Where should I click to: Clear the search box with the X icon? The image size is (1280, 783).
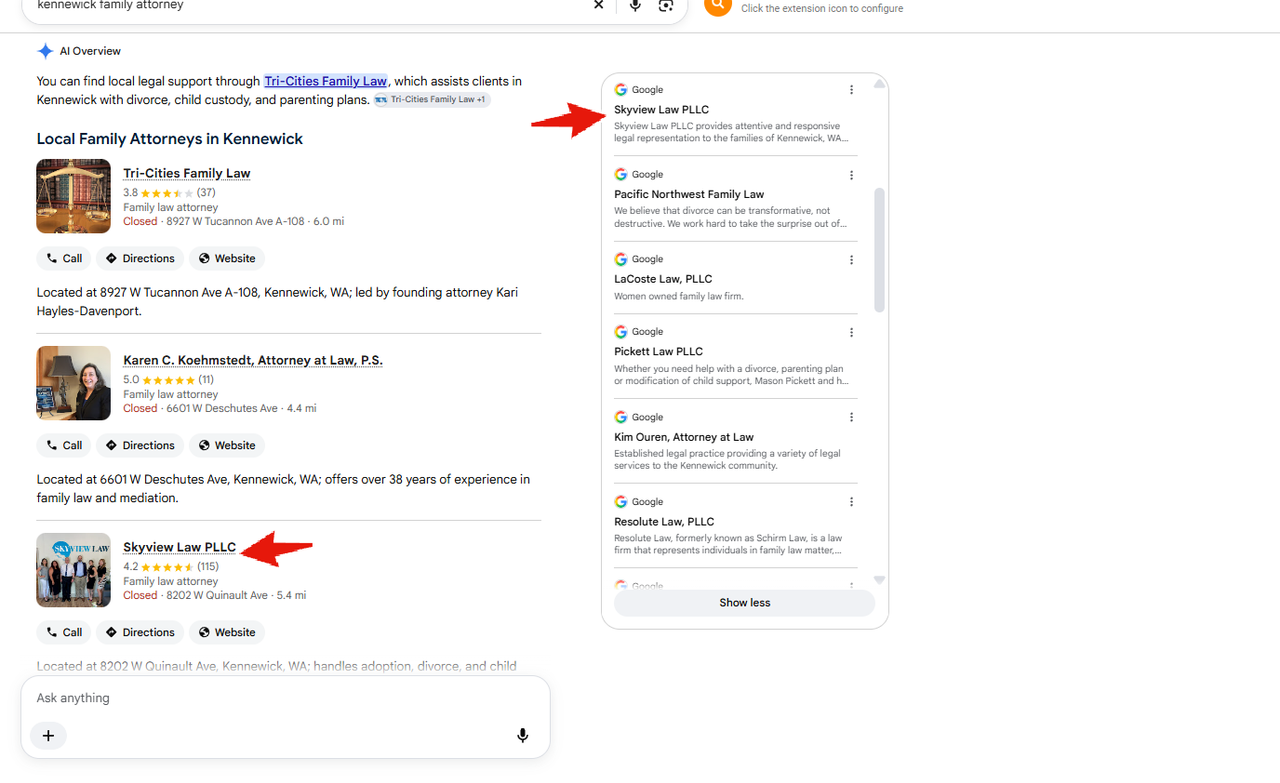click(599, 5)
